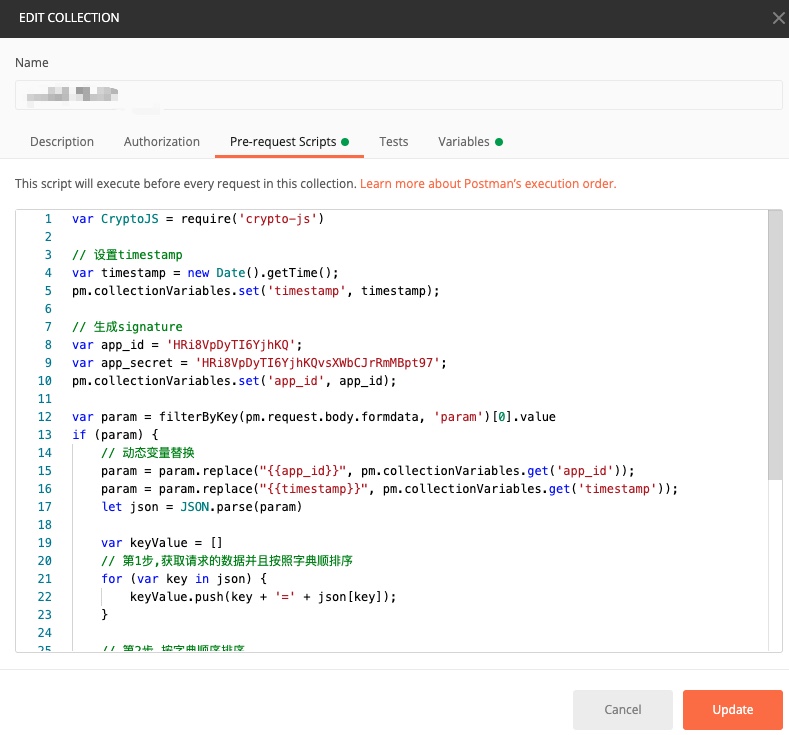
Task: Open the Authorization tab
Action: click(x=162, y=142)
